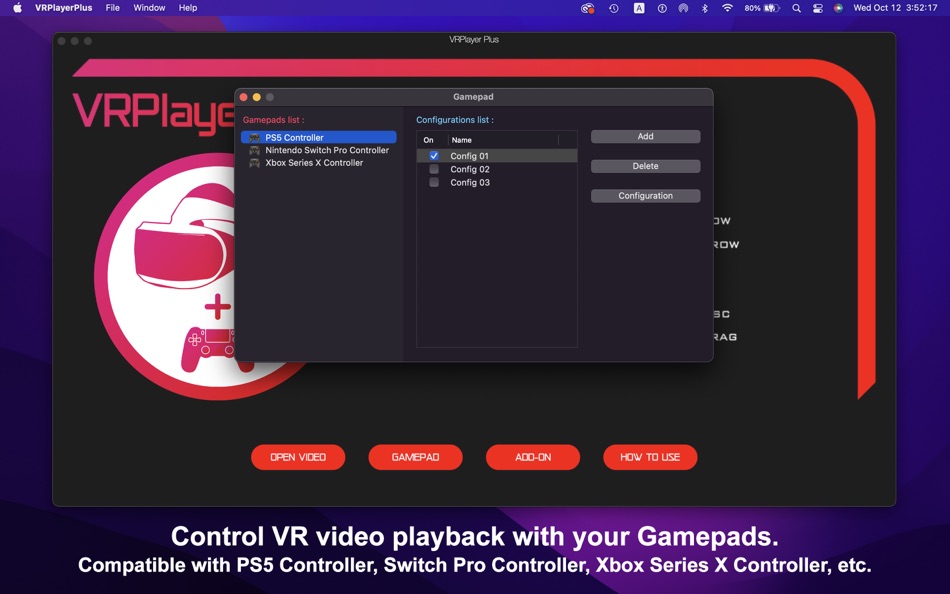Image resolution: width=950 pixels, height=594 pixels.
Task: Open the Bluetooth menu bar icon
Action: [x=704, y=8]
